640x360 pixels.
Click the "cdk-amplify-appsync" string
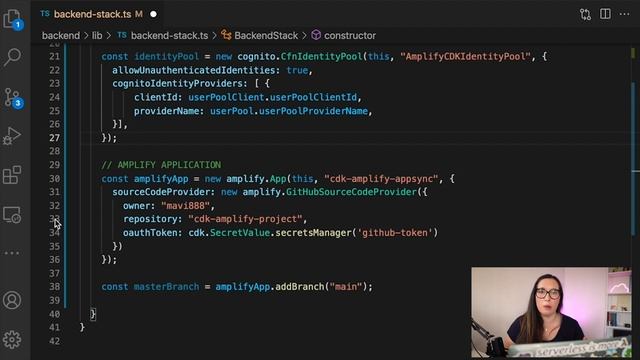click(381, 179)
